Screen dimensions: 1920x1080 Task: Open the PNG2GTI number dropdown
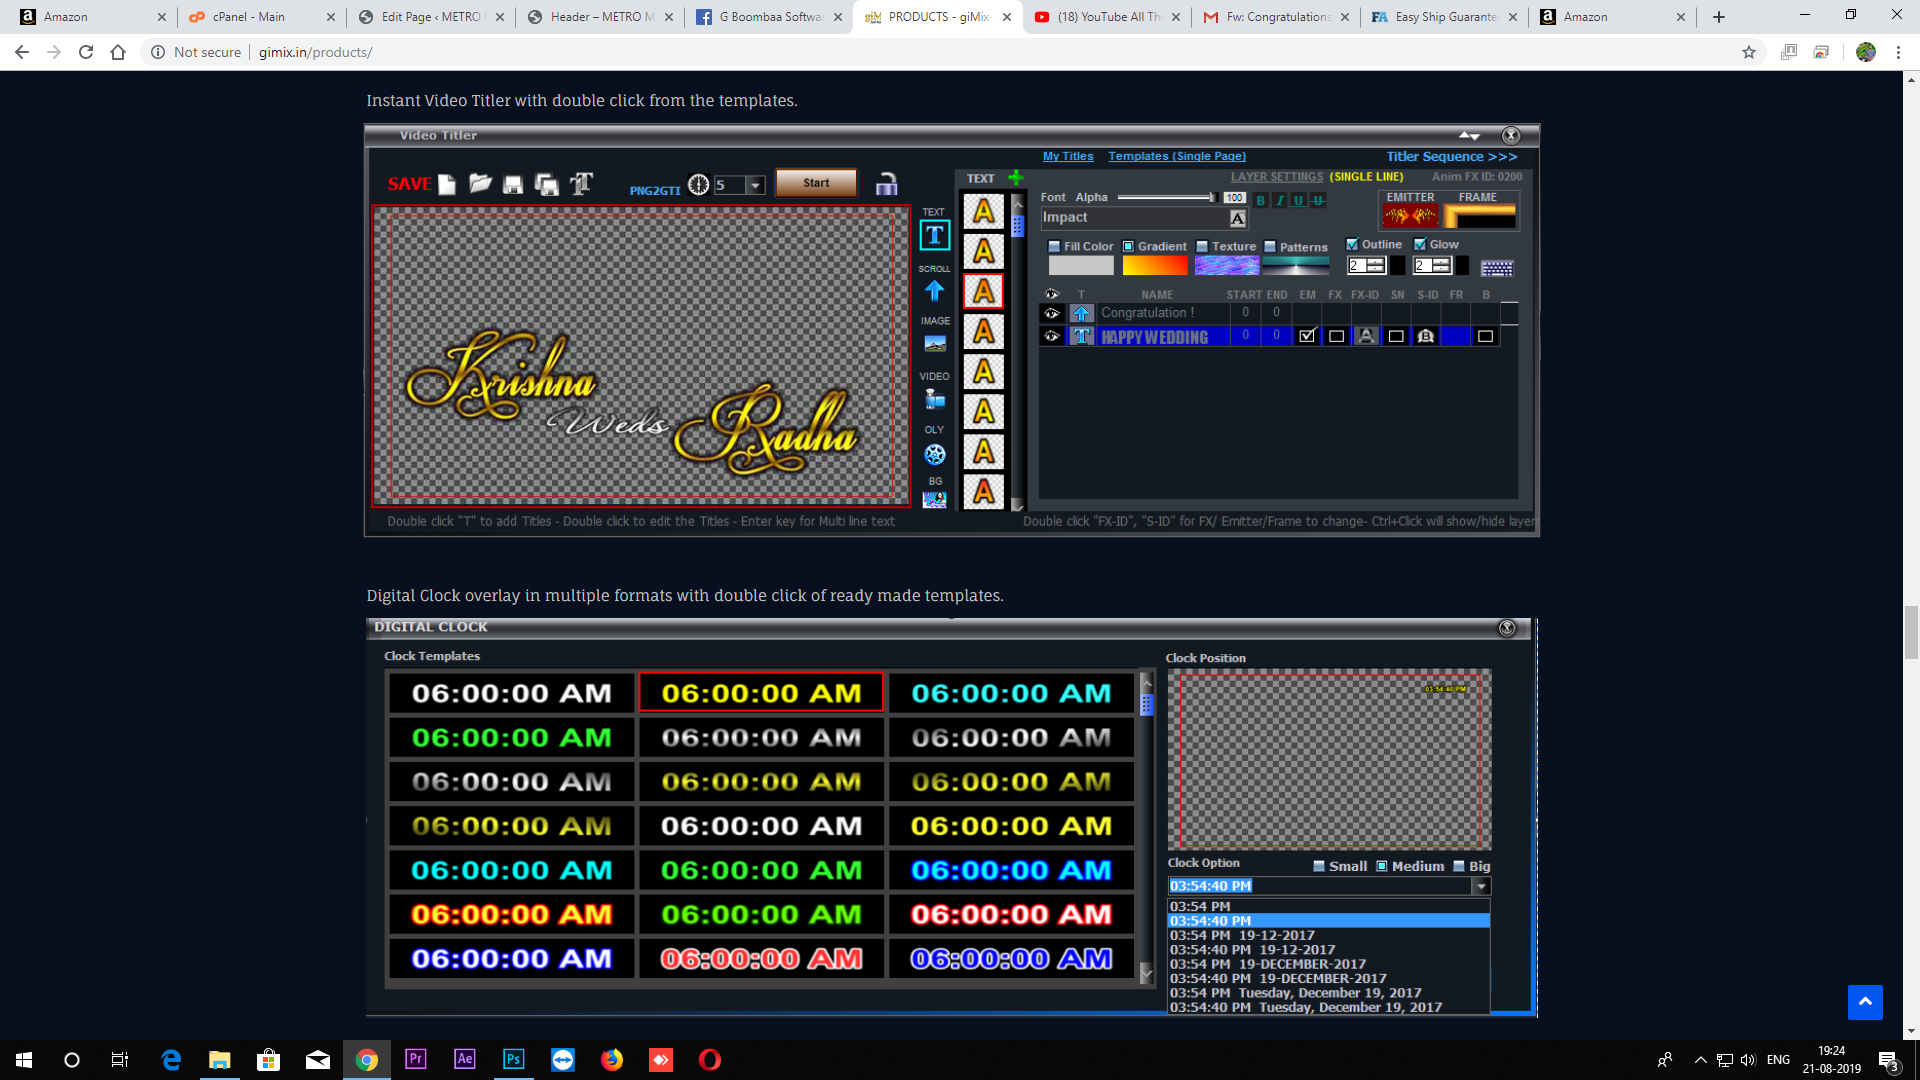756,185
